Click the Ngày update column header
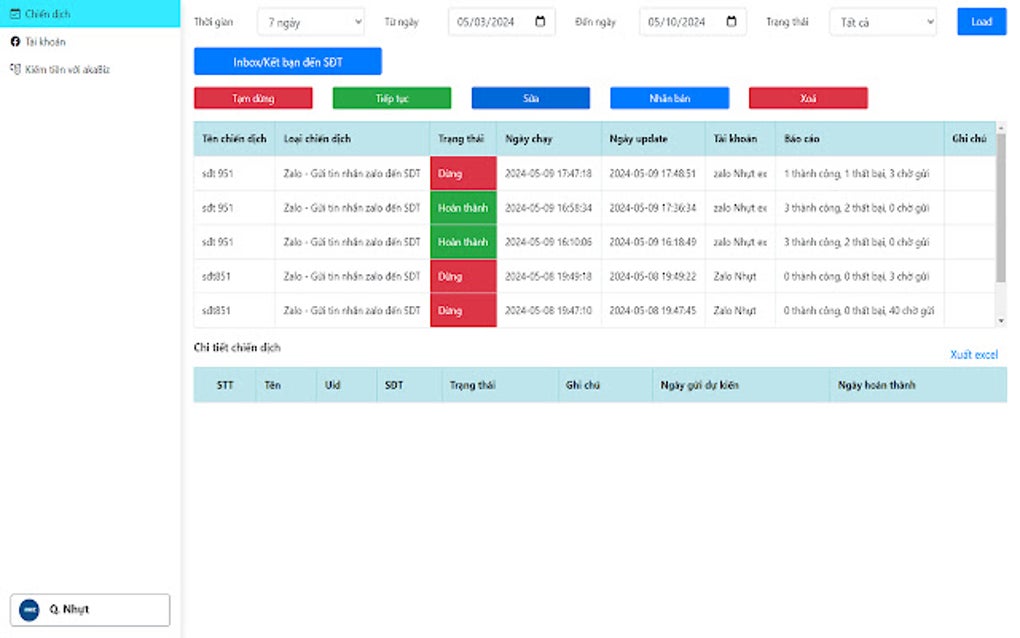1020x638 pixels. point(652,139)
